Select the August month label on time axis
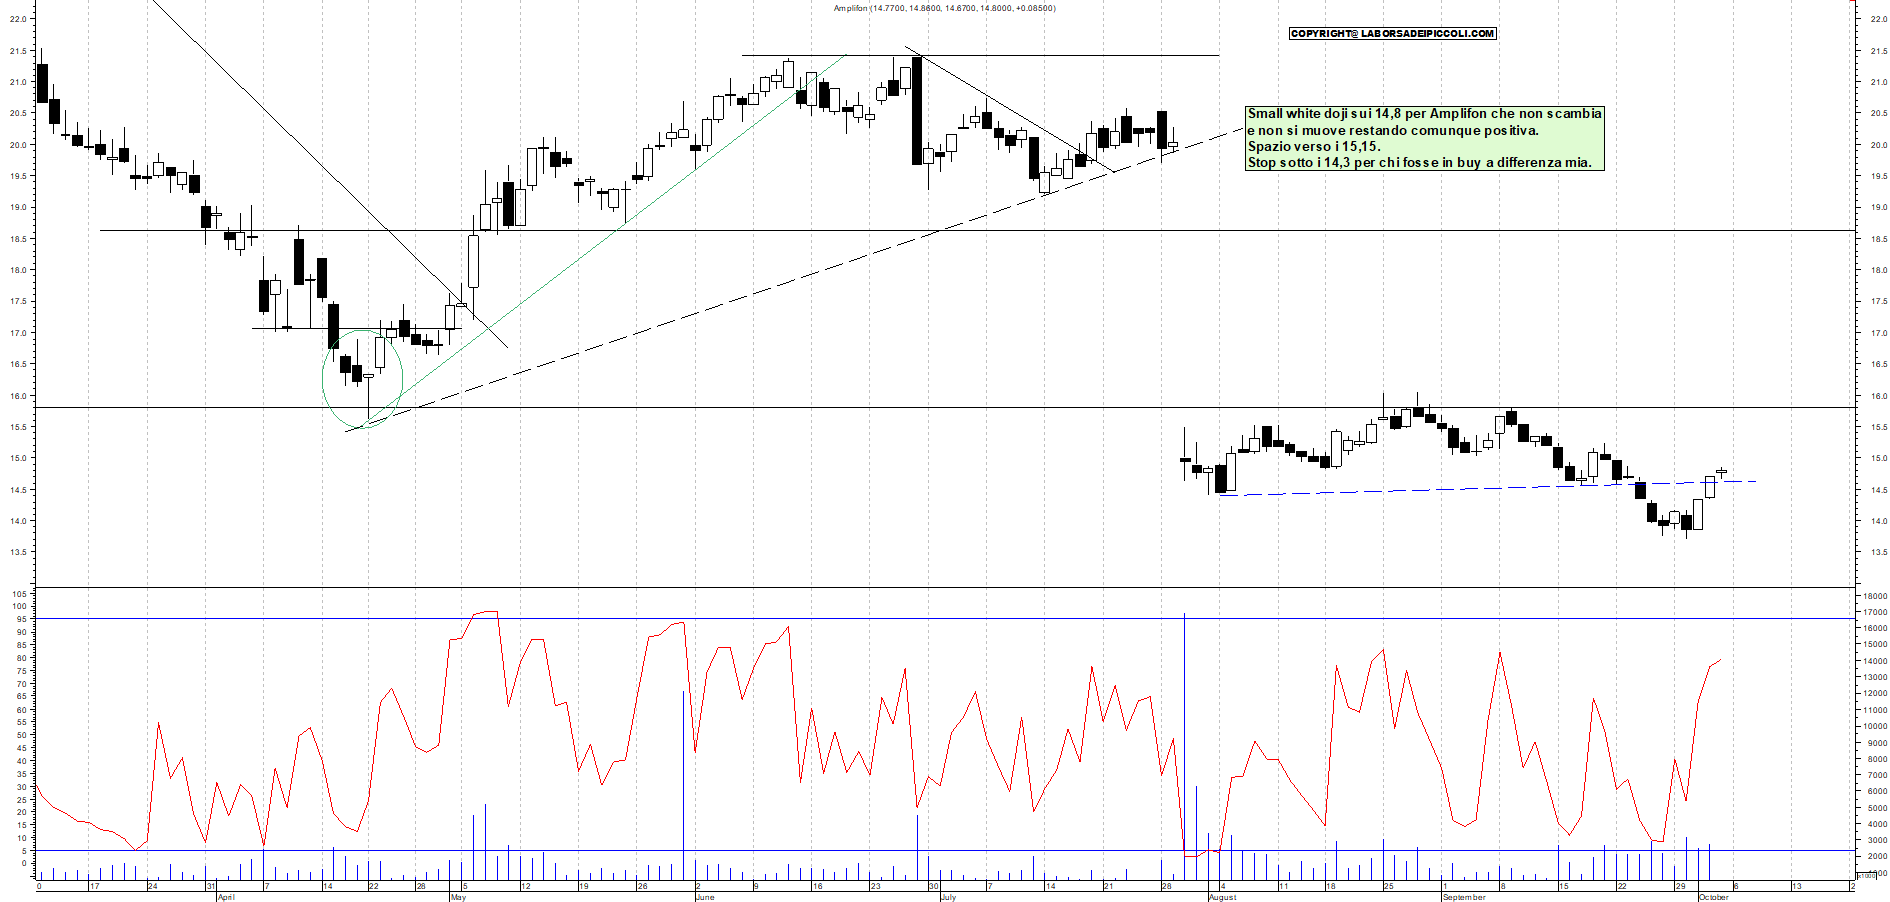Viewport: 1890px width, 902px height. click(x=1222, y=897)
